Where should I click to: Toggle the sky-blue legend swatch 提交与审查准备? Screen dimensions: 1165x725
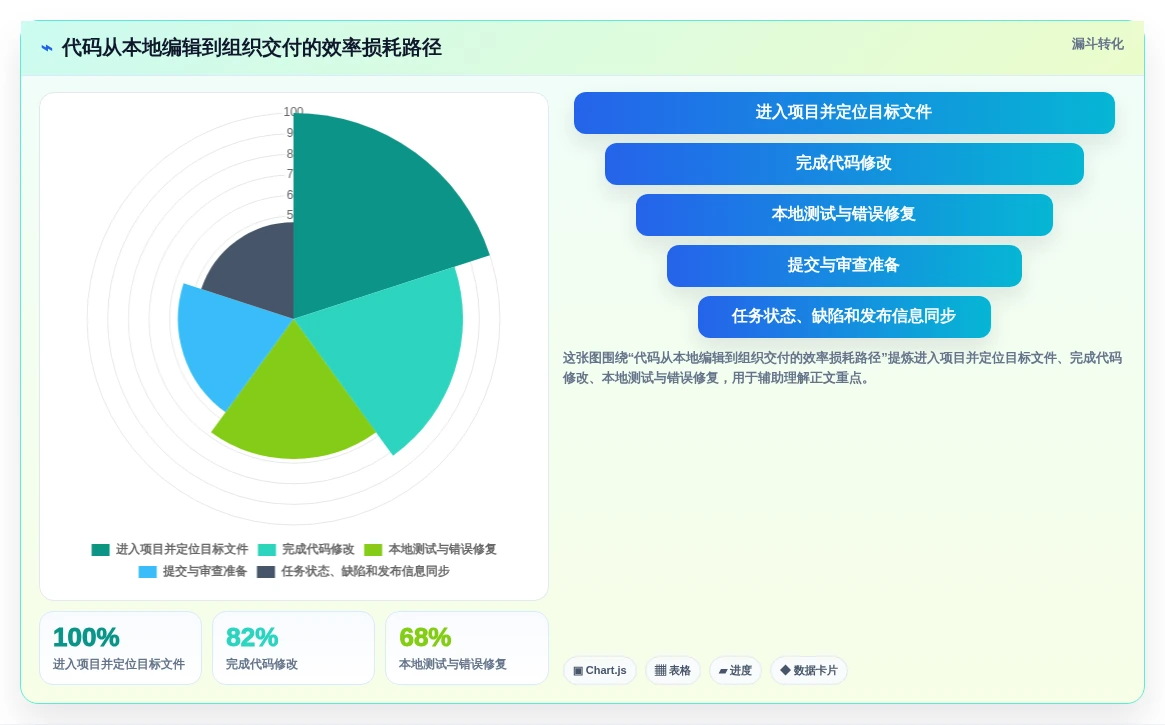pyautogui.click(x=147, y=572)
